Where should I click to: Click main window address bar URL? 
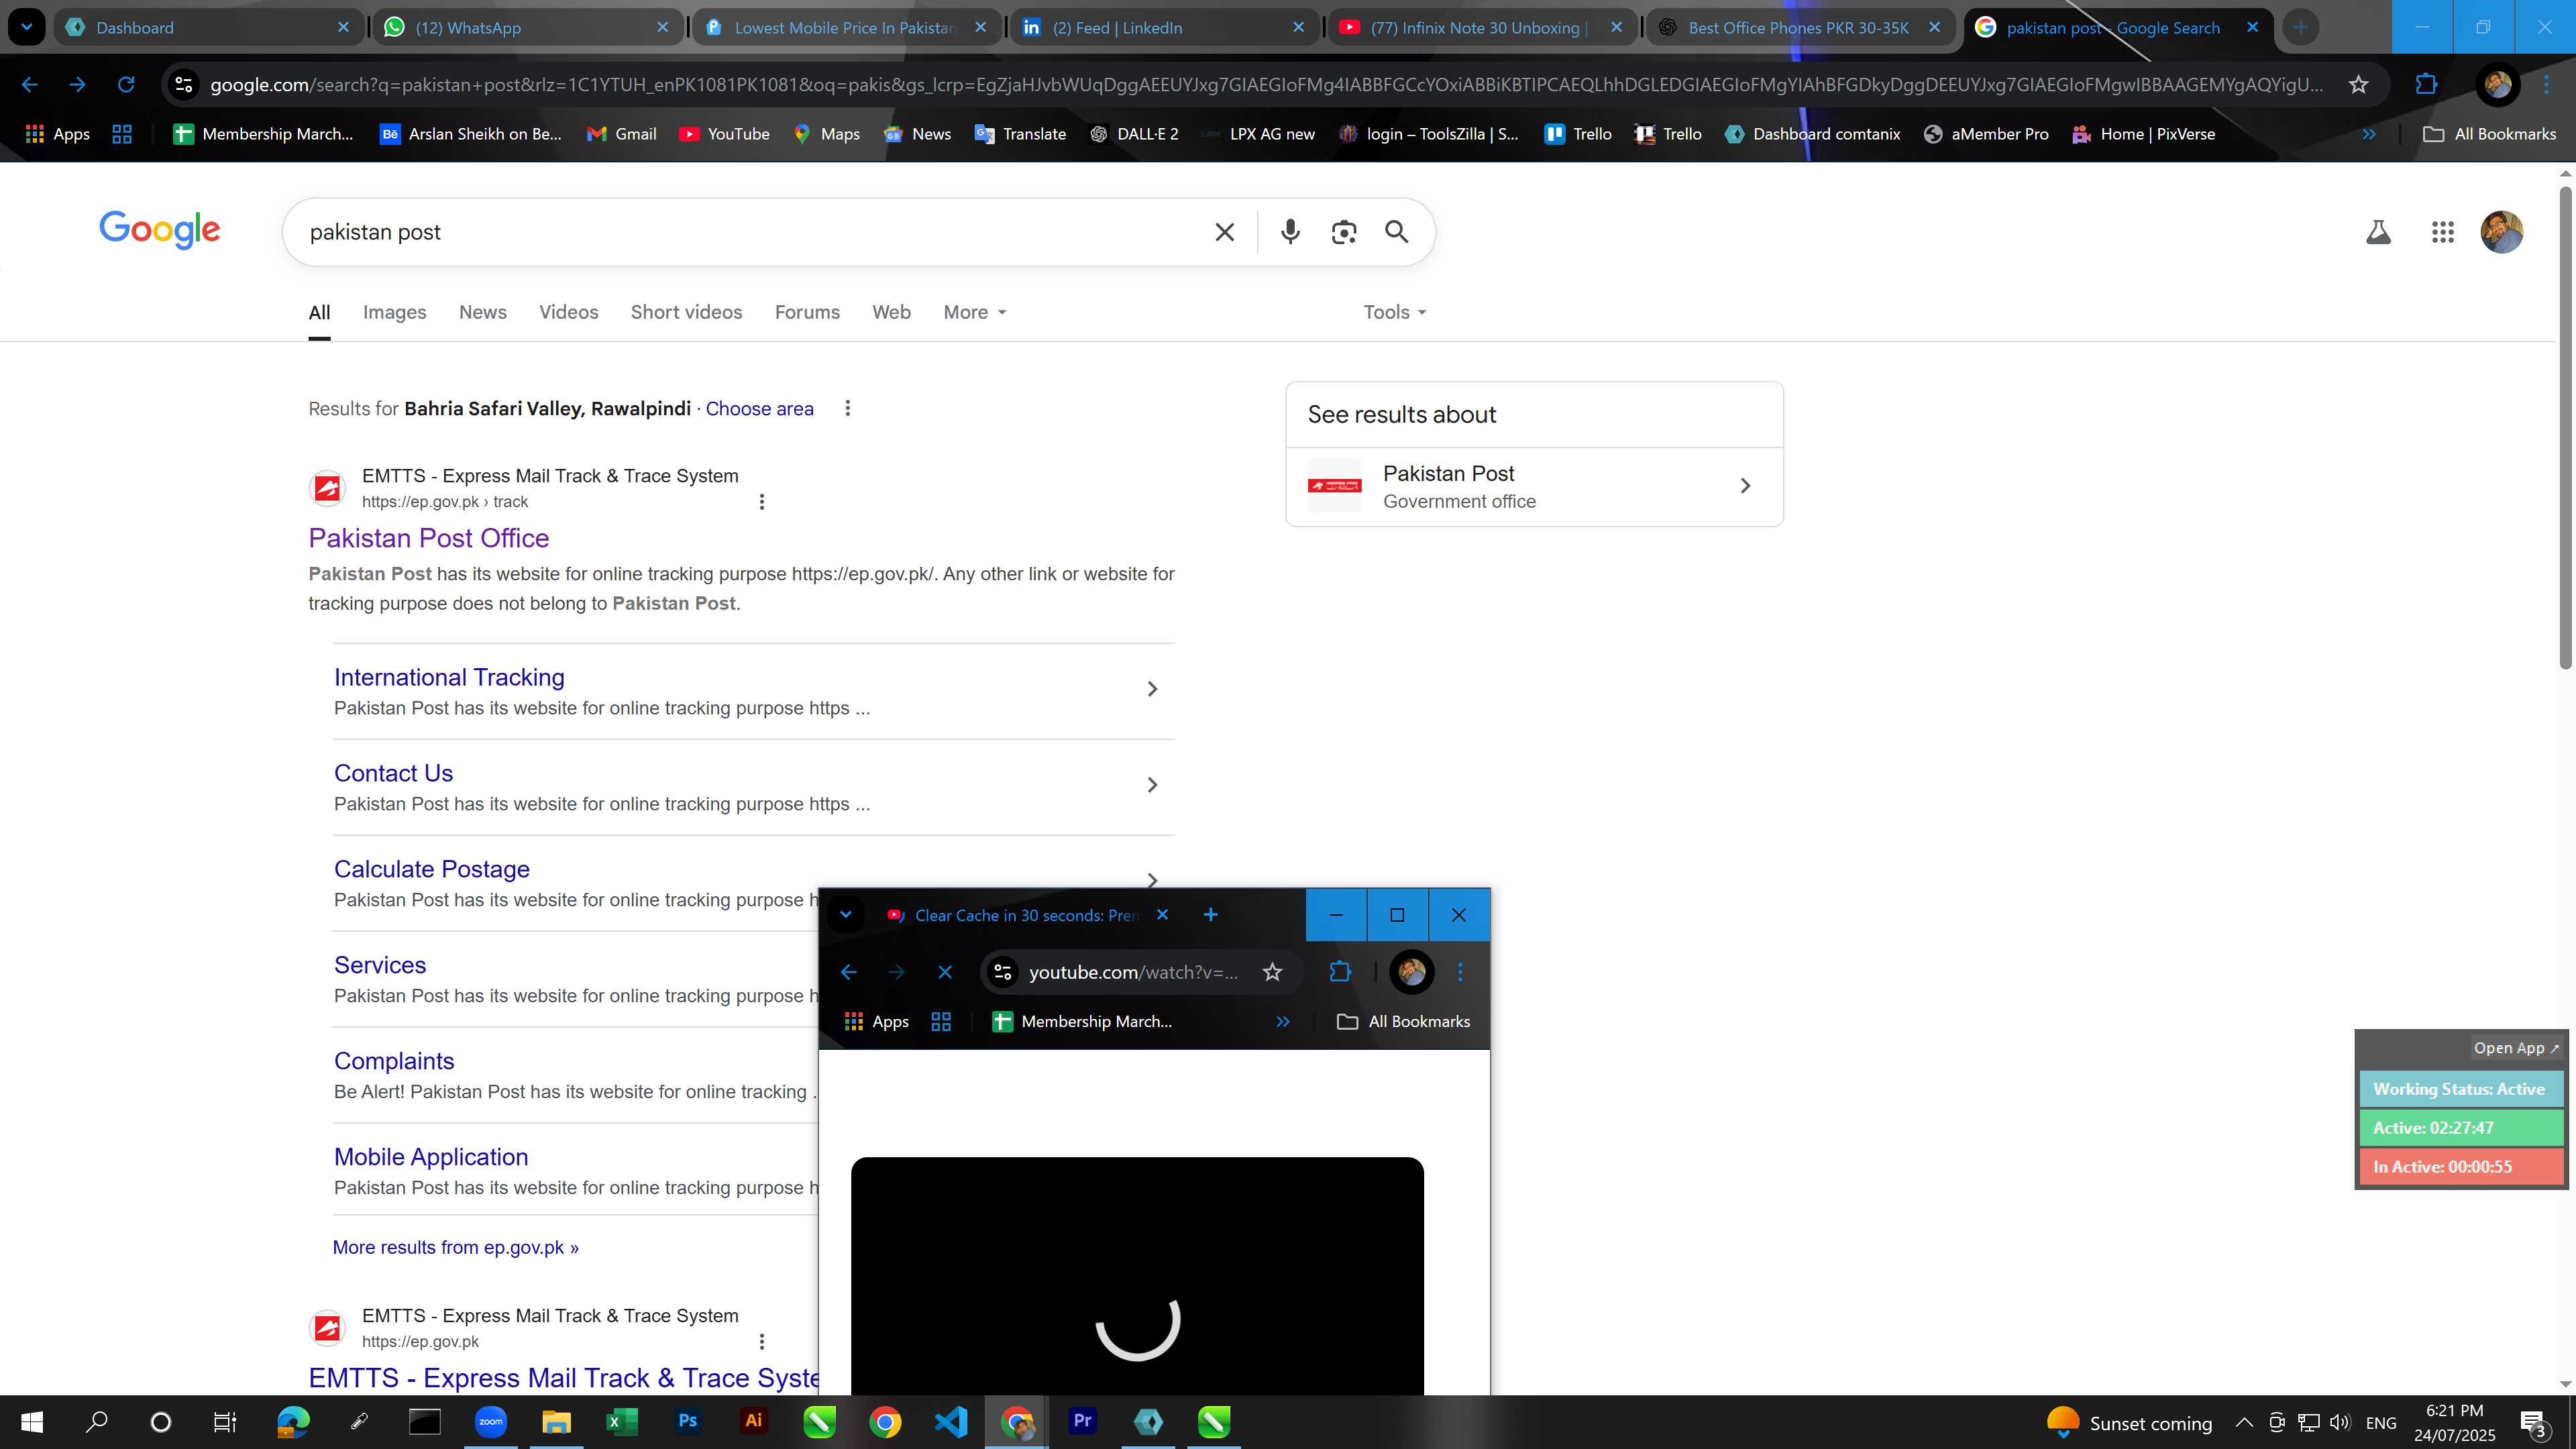pos(1265,85)
